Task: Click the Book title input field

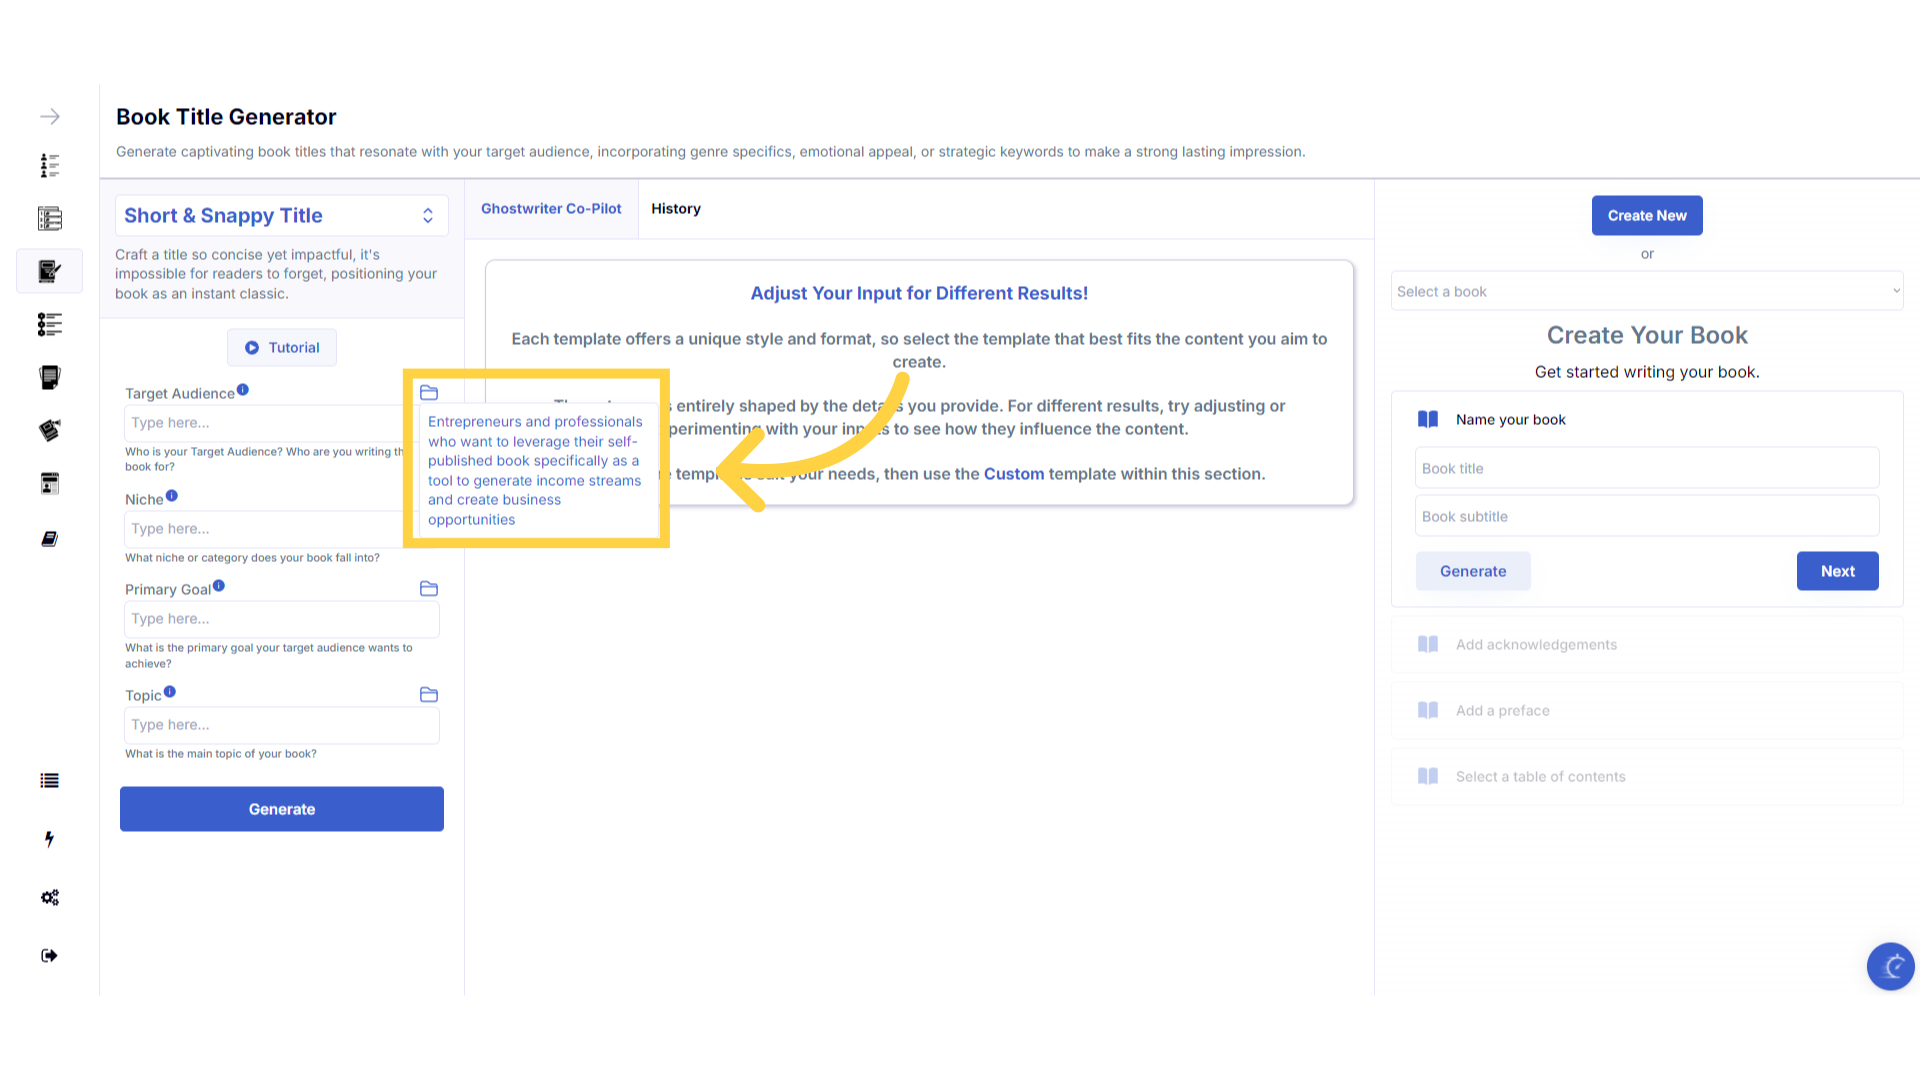Action: coord(1646,469)
